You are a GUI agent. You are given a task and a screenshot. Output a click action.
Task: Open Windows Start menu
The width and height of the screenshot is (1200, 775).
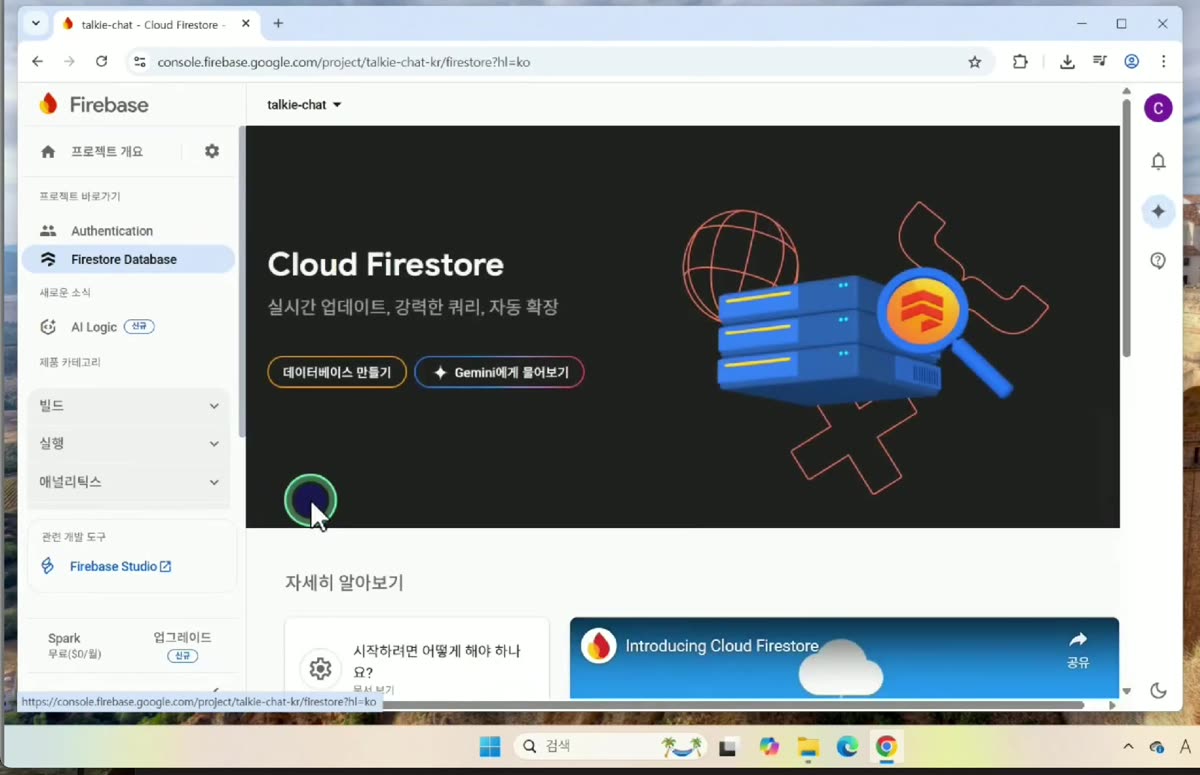(490, 747)
